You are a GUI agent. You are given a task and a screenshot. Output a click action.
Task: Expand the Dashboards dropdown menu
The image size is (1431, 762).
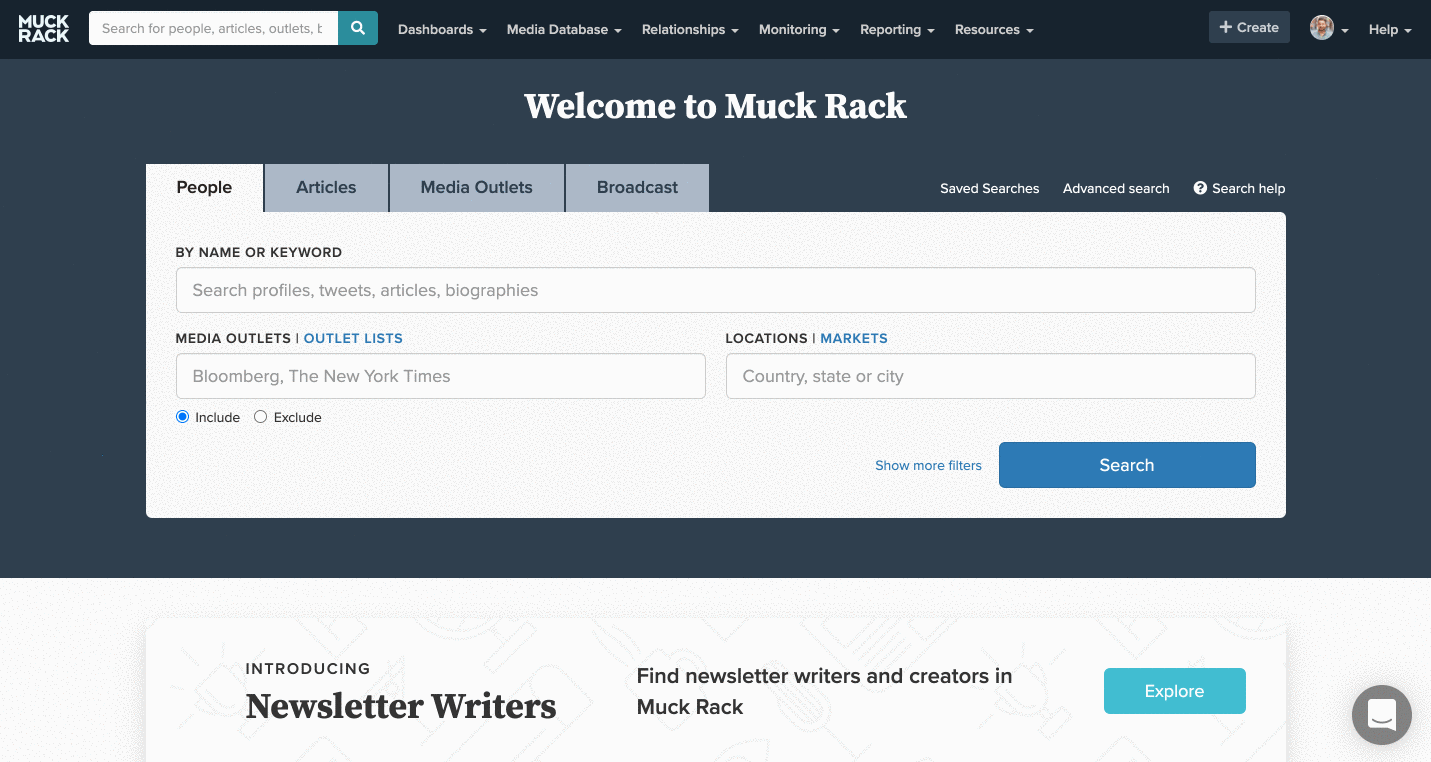click(x=442, y=30)
